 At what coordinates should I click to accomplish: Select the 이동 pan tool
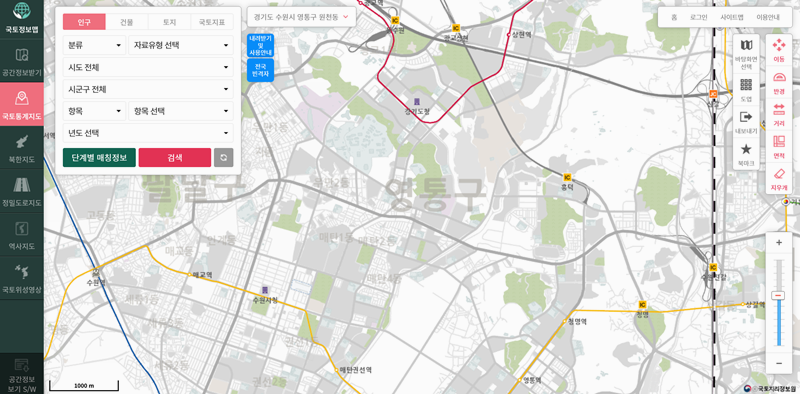coord(779,51)
